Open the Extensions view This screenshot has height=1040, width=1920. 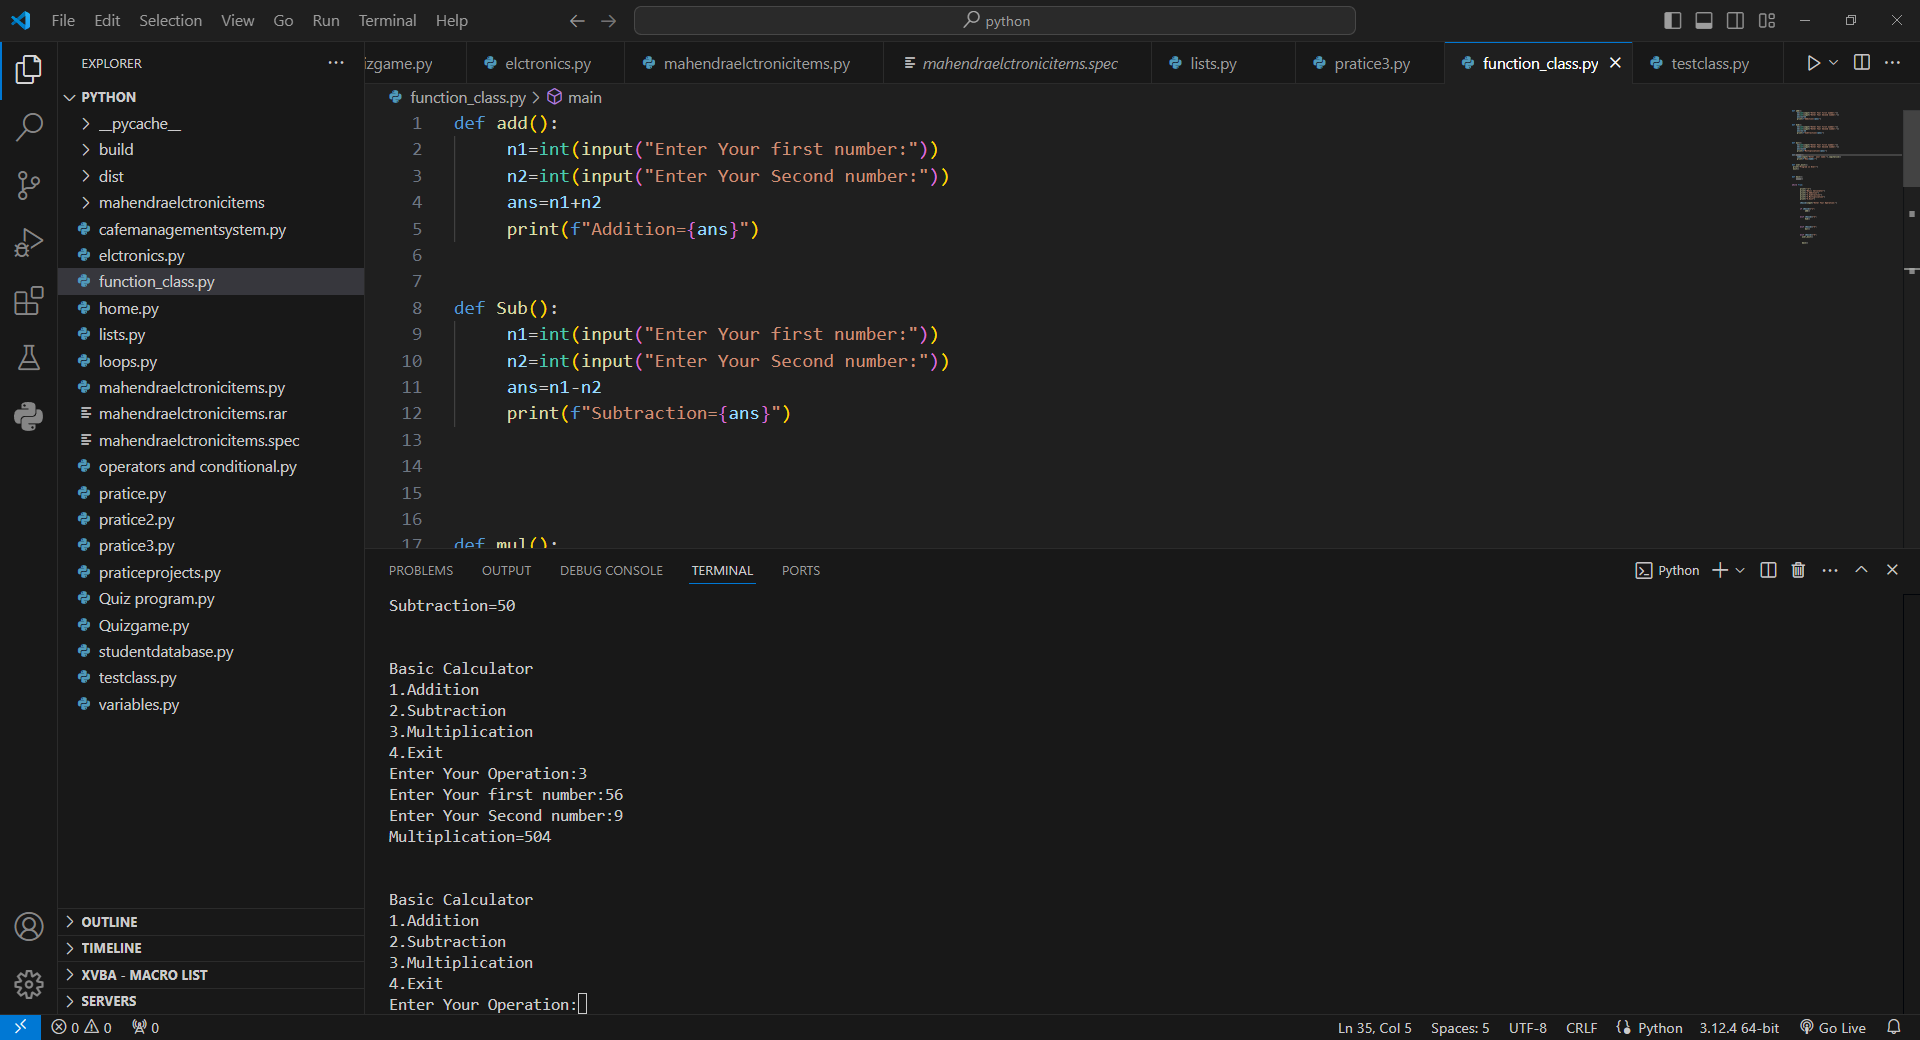[29, 300]
